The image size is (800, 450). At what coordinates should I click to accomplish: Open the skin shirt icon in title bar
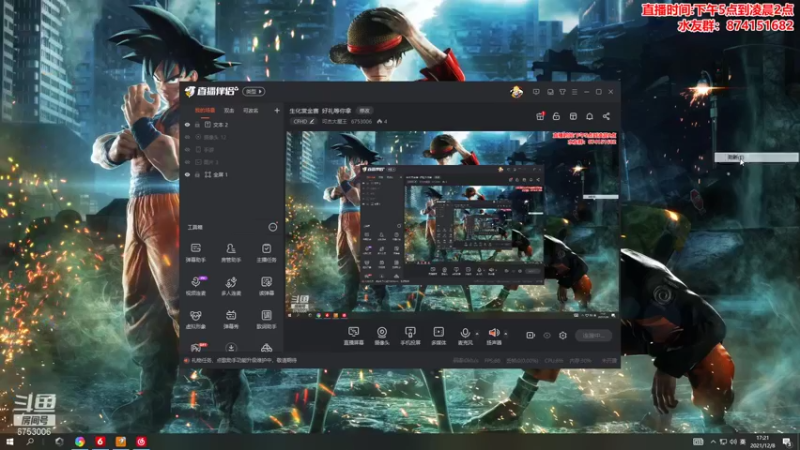point(562,92)
